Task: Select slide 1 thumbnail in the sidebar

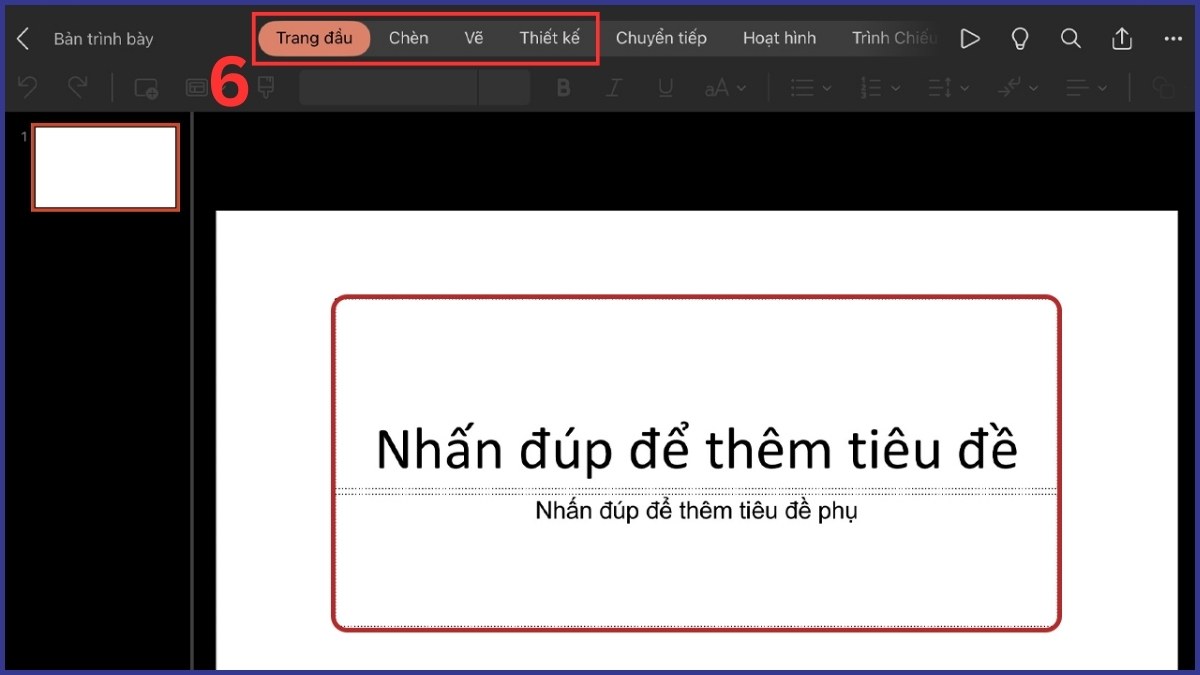Action: click(x=105, y=167)
